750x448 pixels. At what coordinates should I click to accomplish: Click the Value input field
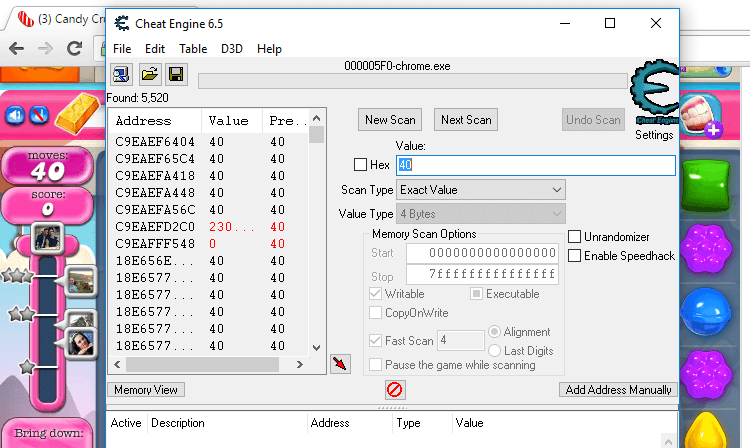[536, 165]
